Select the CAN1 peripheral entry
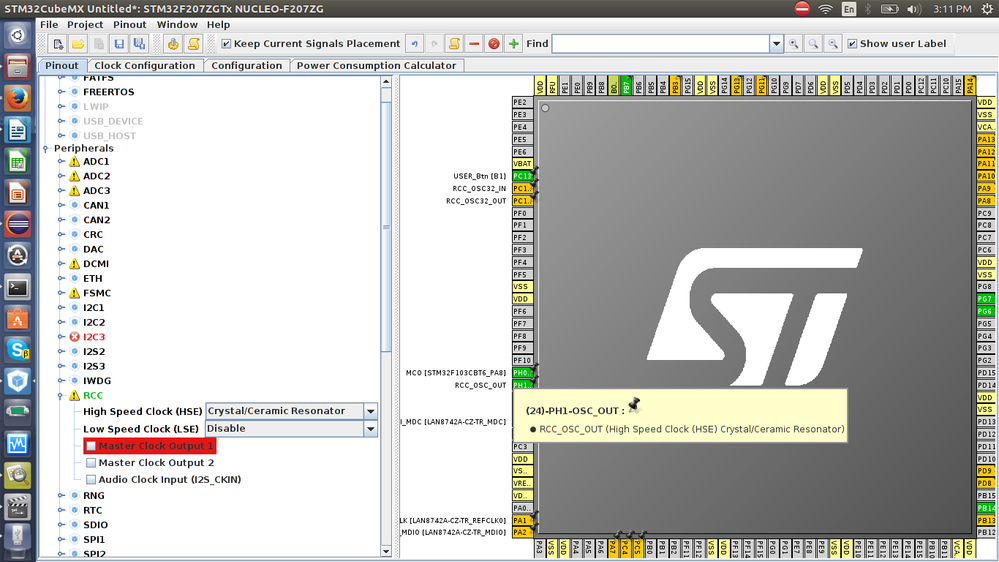 96,205
